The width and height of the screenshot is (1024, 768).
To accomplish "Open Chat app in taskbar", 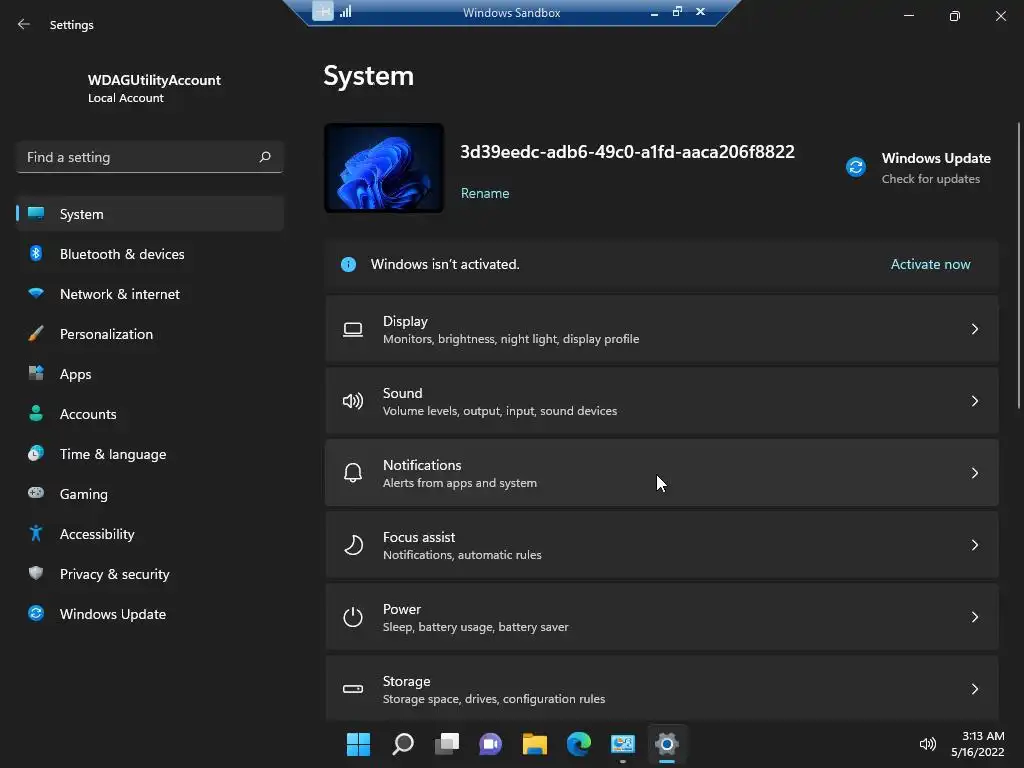I will [x=490, y=744].
